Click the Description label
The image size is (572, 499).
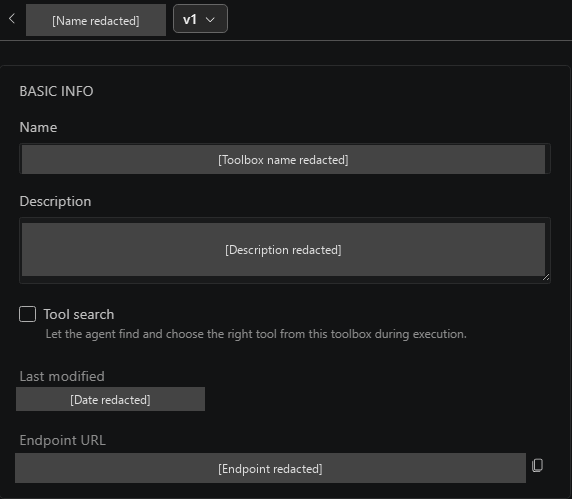(x=55, y=201)
